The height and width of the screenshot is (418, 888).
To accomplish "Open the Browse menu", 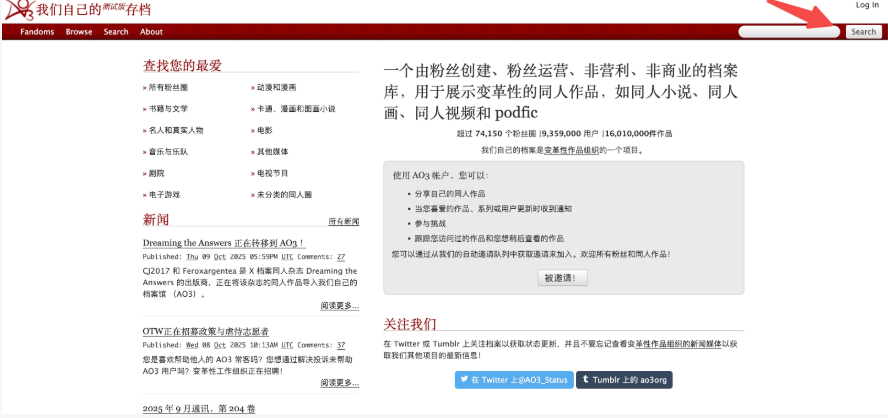I will point(79,32).
